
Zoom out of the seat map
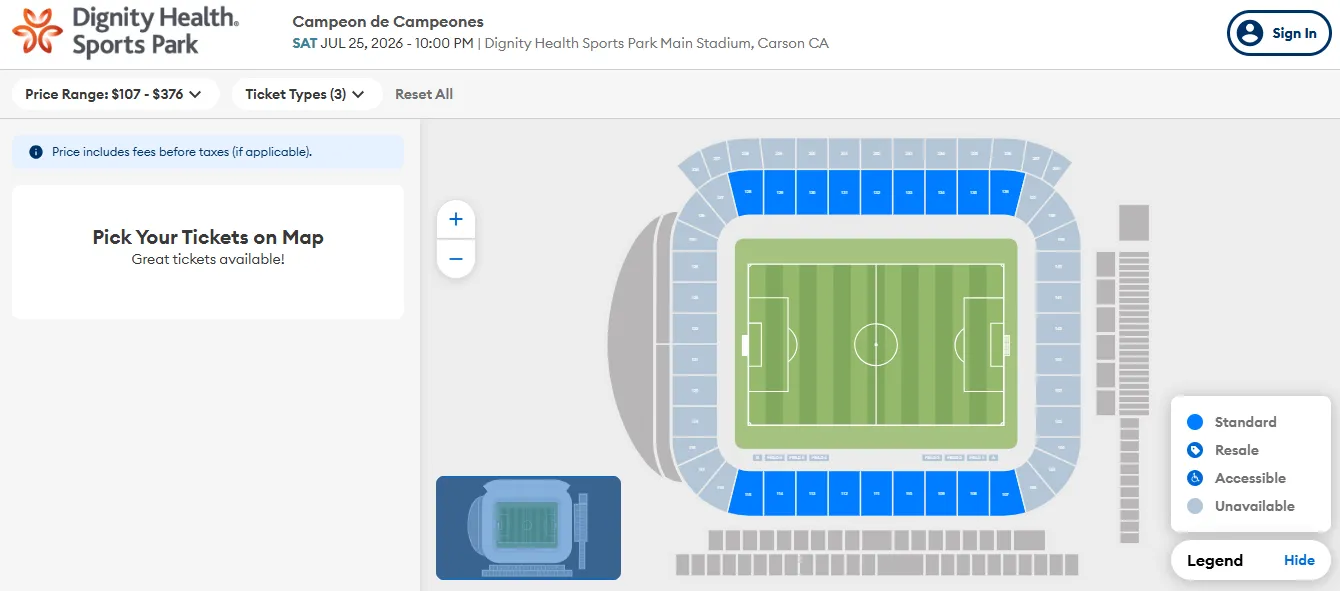click(456, 259)
